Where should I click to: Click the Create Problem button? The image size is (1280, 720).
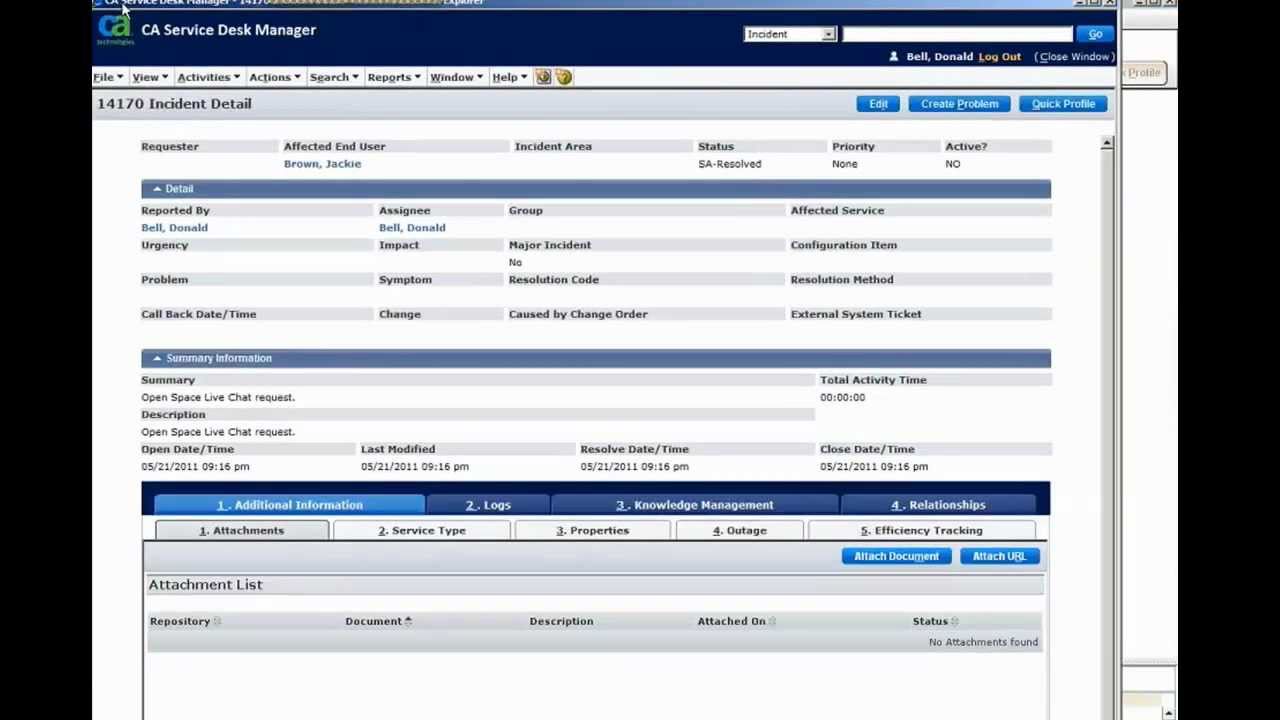tap(958, 103)
